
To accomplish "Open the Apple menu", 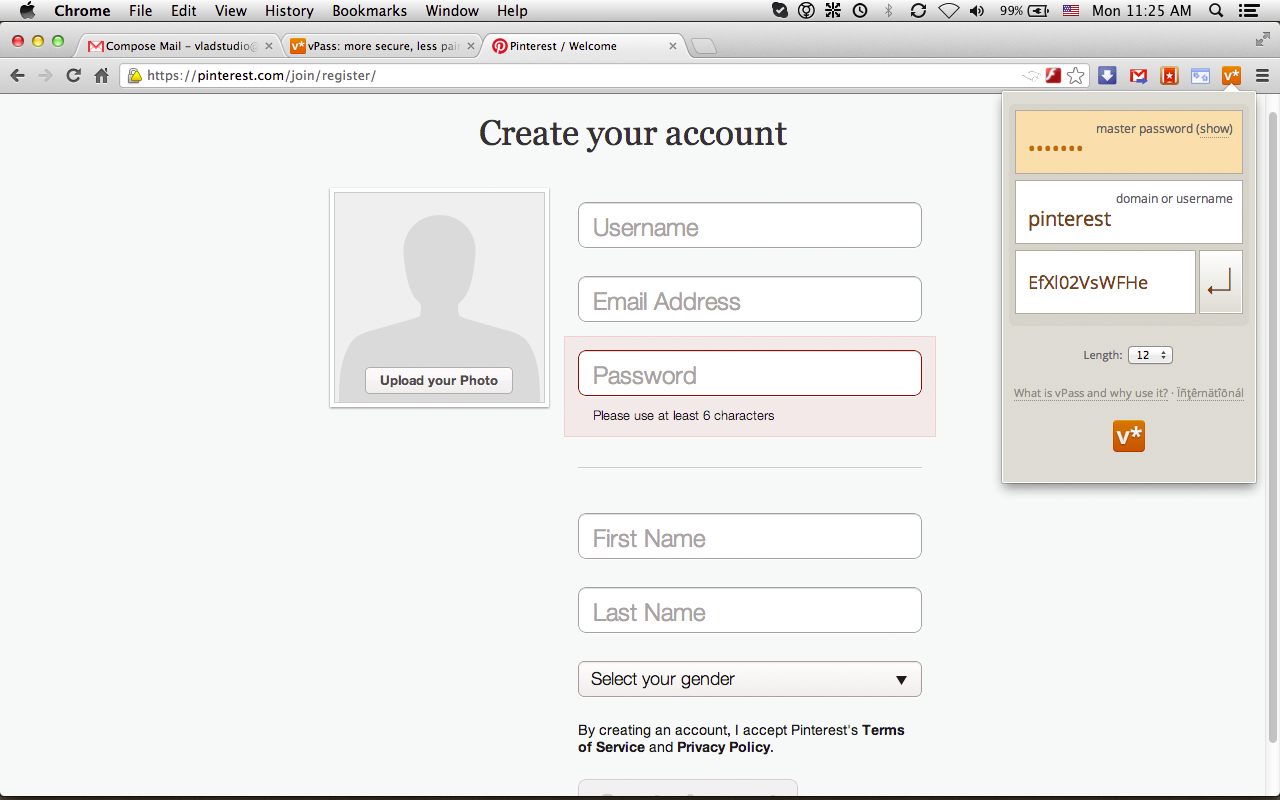I will click(27, 11).
